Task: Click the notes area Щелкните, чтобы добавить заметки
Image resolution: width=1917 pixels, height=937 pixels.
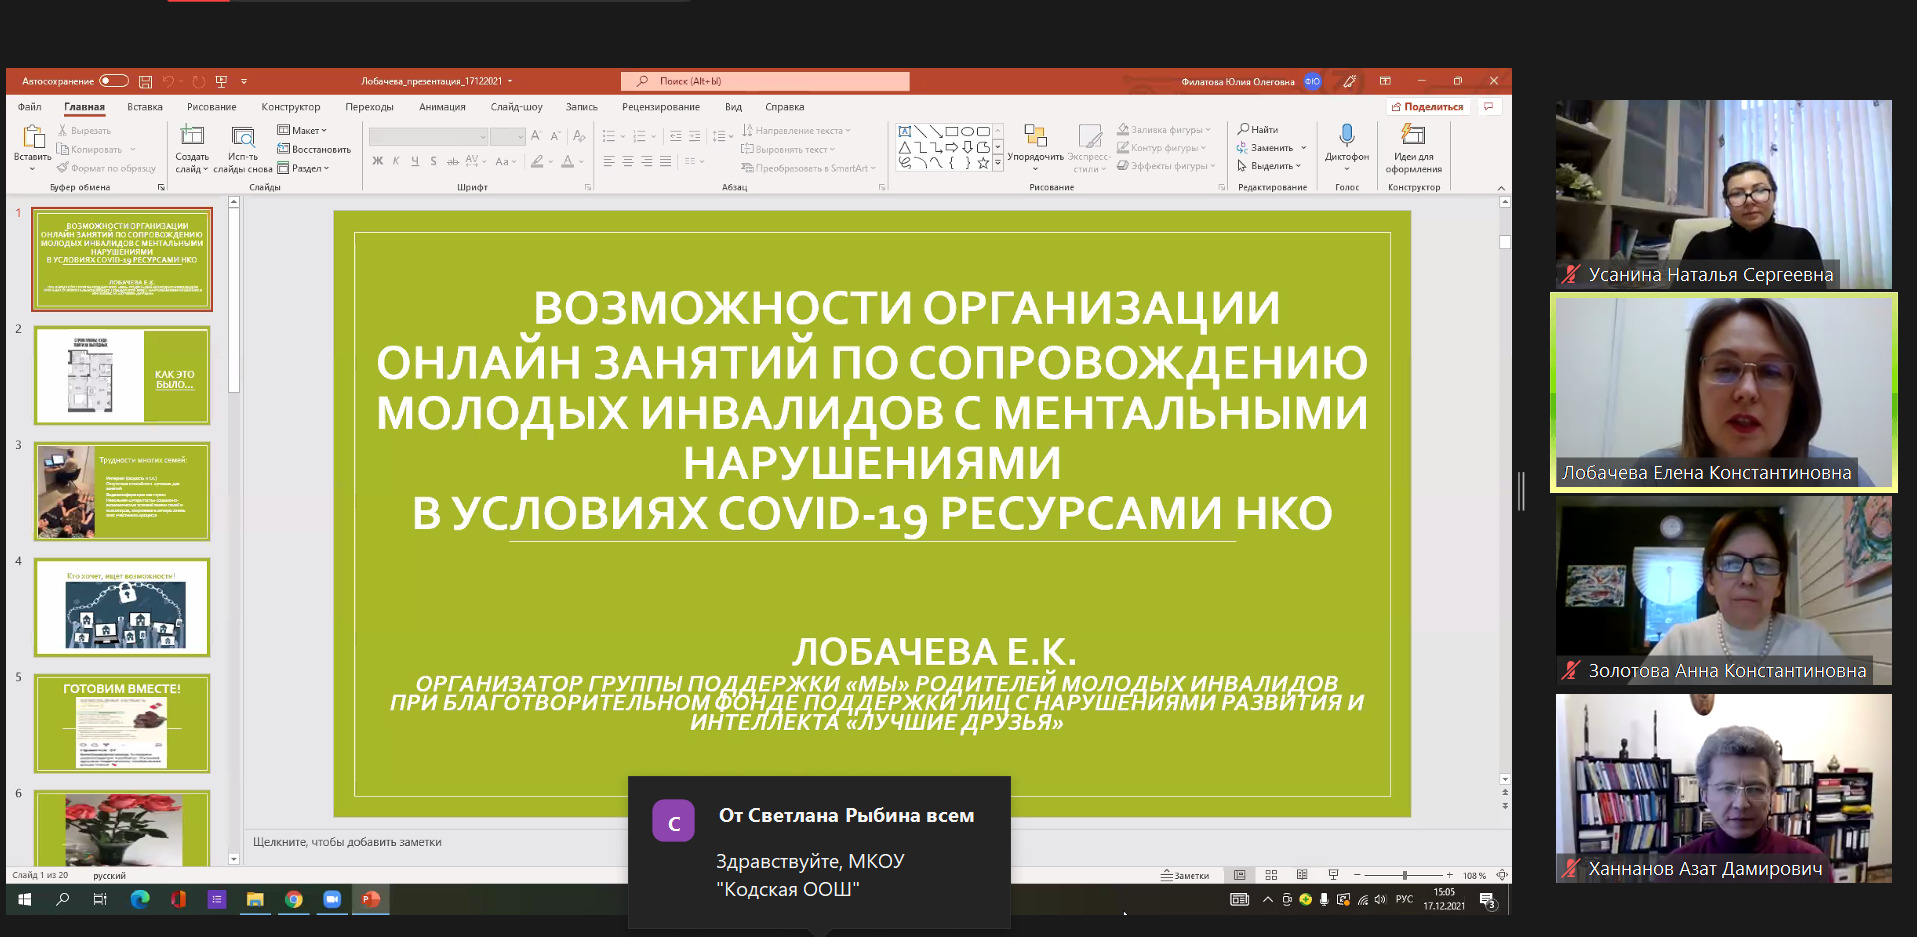Action: pos(347,842)
